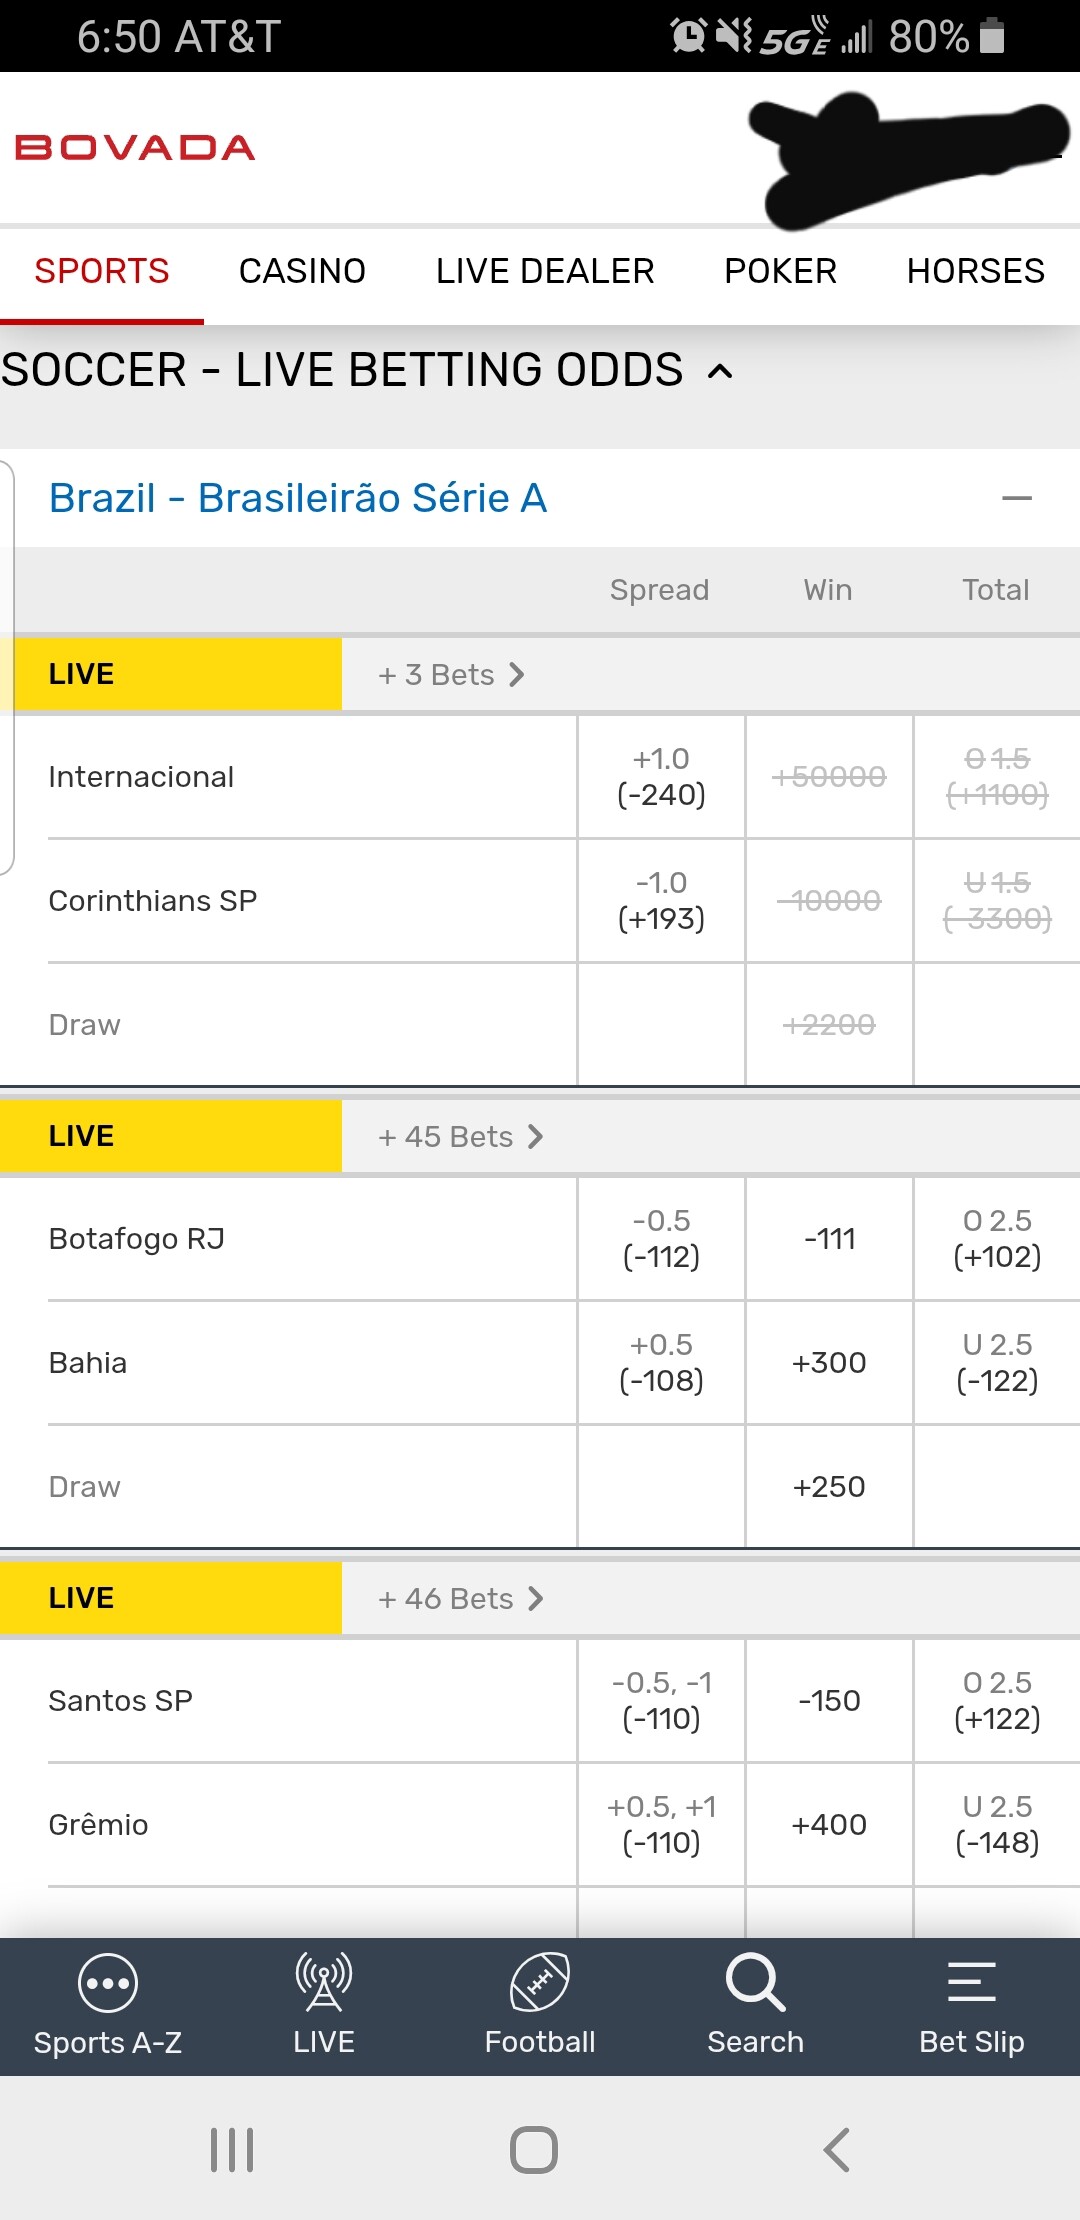Expand +46 Bets for Santos match
Viewport: 1080px width, 2220px height.
460,1599
